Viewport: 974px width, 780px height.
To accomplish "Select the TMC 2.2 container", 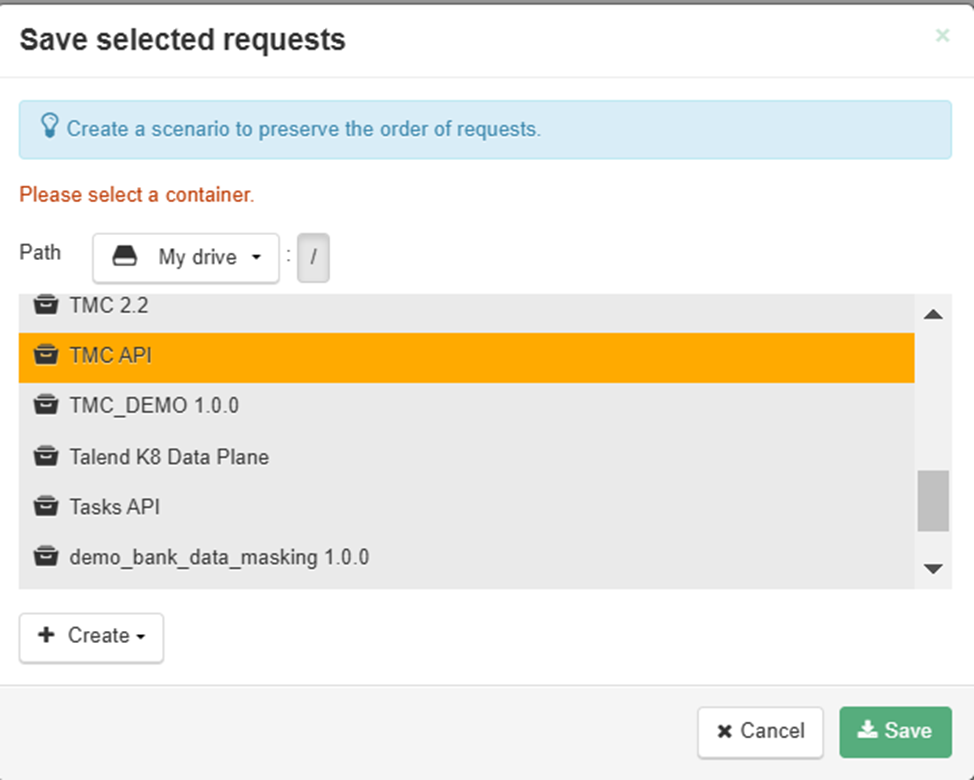I will pos(108,306).
